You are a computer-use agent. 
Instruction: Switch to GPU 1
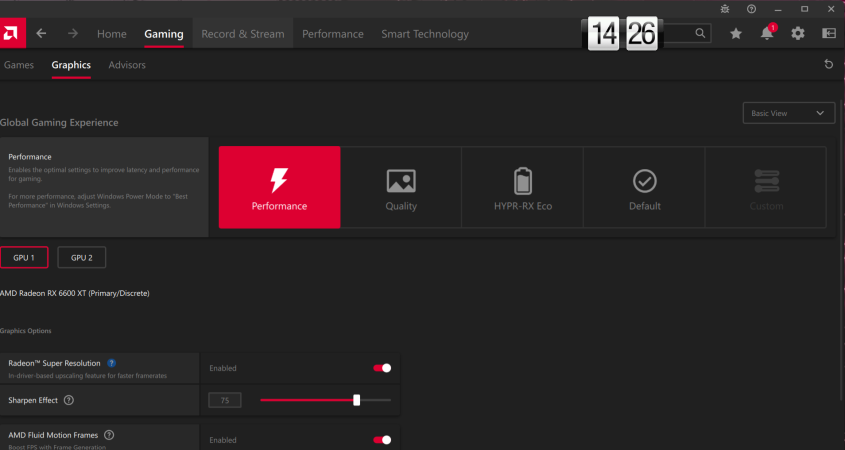(x=24, y=258)
